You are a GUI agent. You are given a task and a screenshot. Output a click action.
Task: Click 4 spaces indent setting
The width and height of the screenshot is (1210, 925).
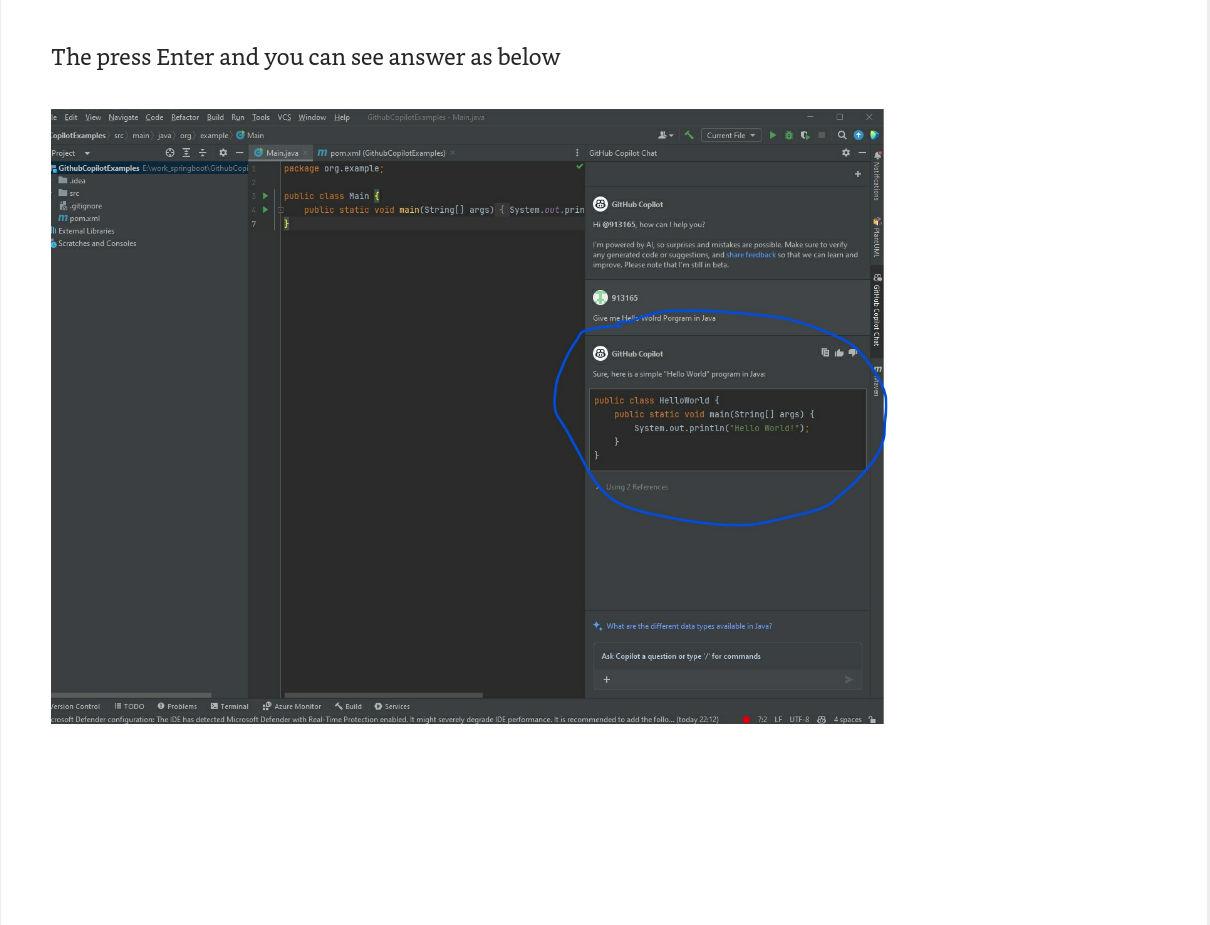[848, 719]
